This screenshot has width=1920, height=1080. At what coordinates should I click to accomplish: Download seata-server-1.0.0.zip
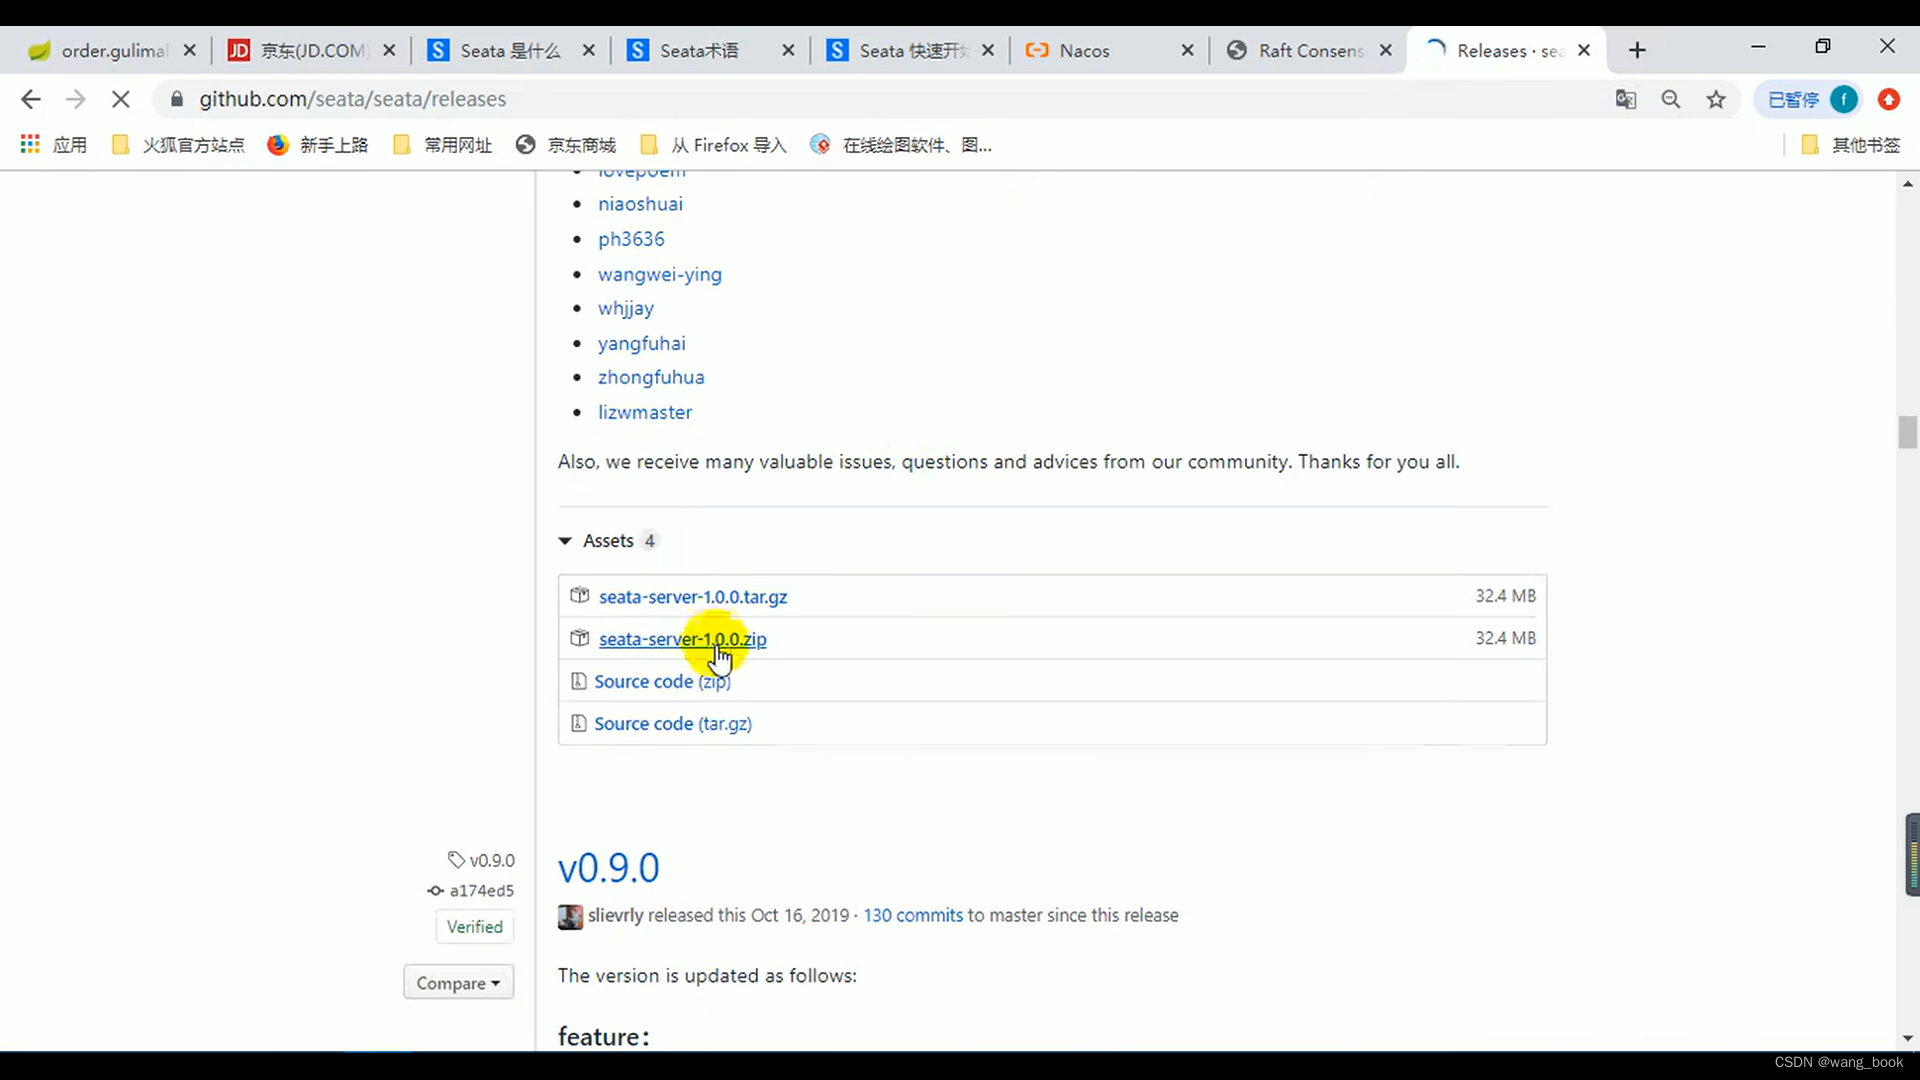[683, 639]
